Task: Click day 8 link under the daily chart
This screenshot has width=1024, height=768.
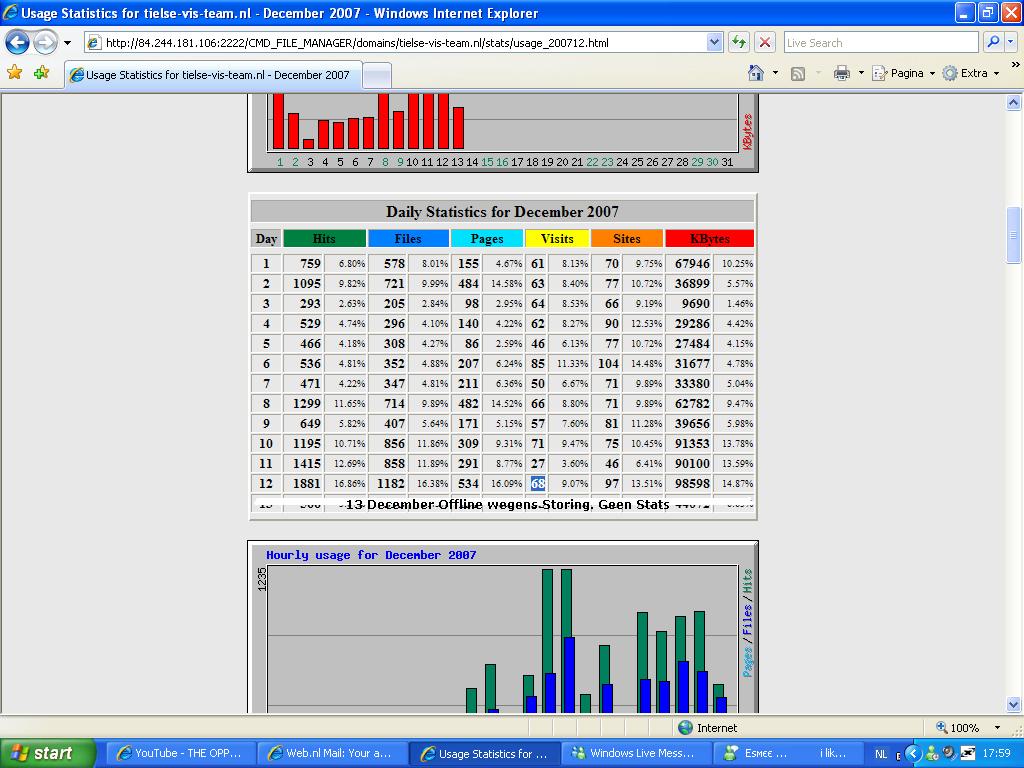Action: point(385,162)
